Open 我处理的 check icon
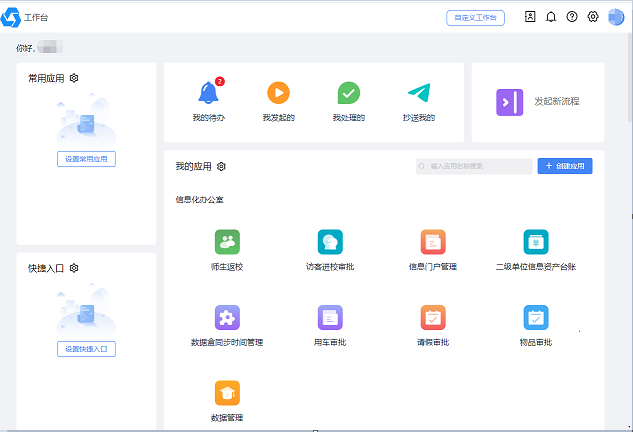 [x=349, y=92]
